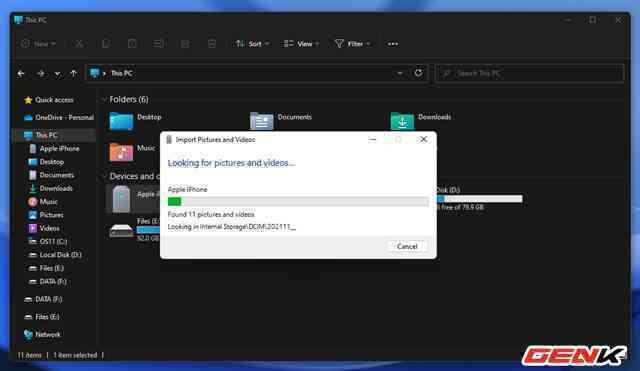Go forward with the forward arrow
Screen dimensions: 640x371
[x=40, y=73]
